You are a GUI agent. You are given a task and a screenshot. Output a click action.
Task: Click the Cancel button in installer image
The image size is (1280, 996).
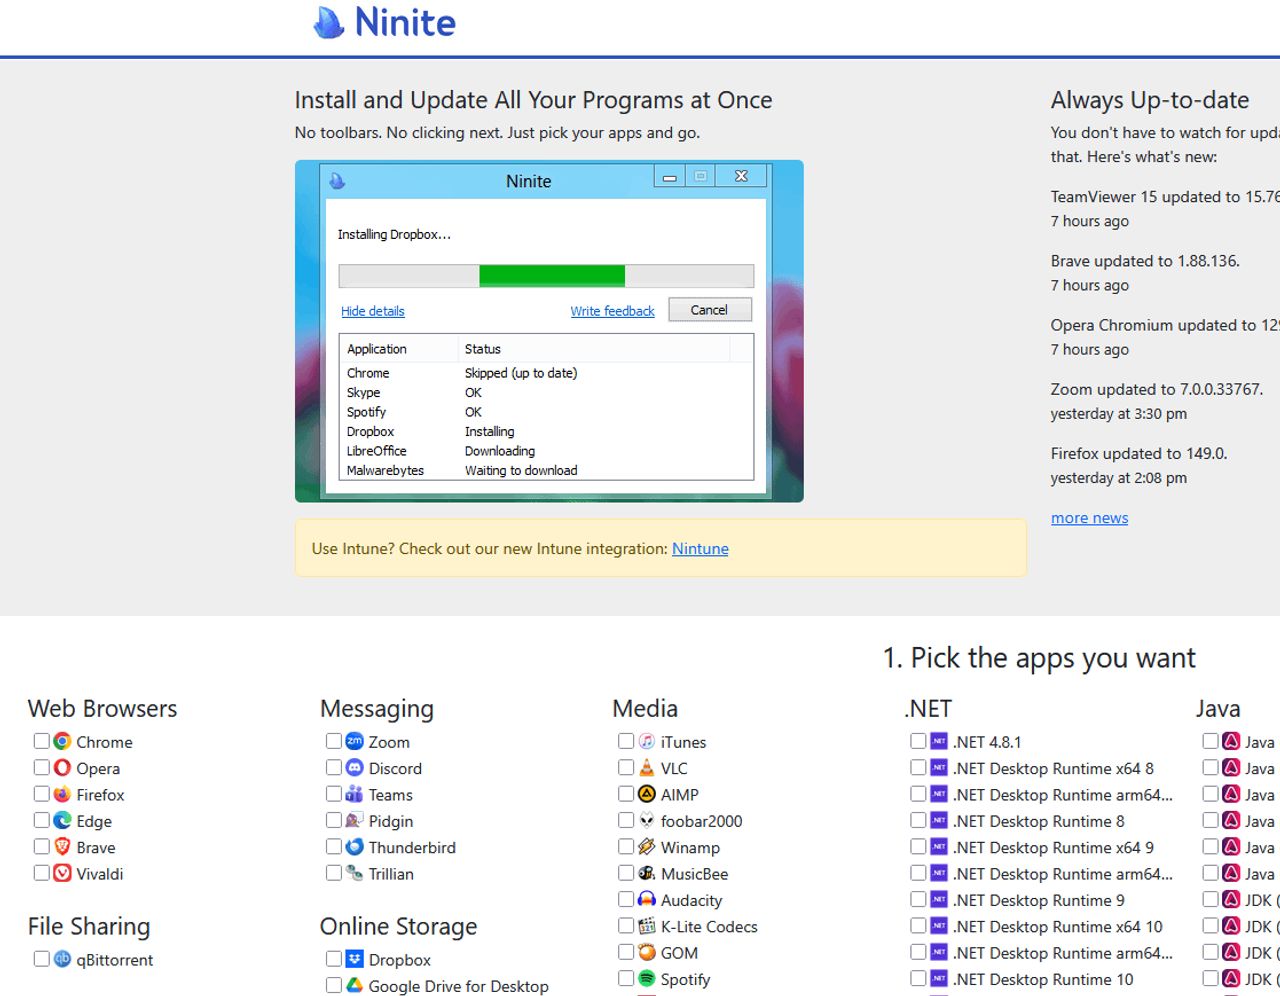(709, 310)
